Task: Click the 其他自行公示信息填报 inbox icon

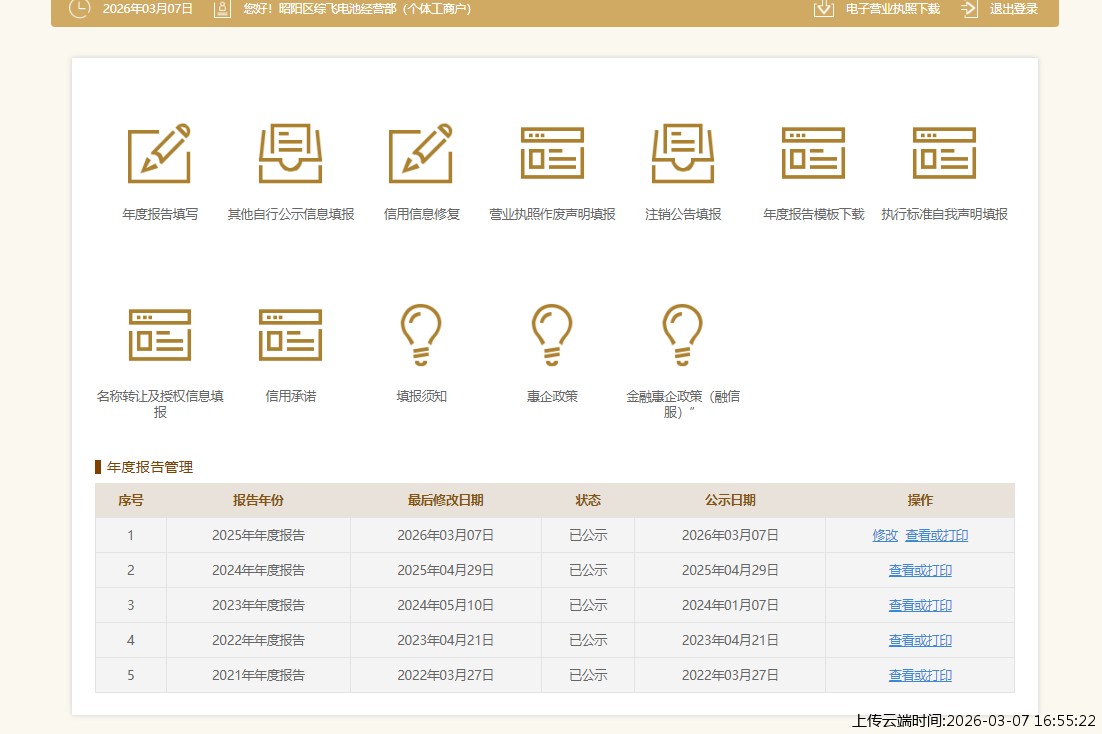Action: 290,154
